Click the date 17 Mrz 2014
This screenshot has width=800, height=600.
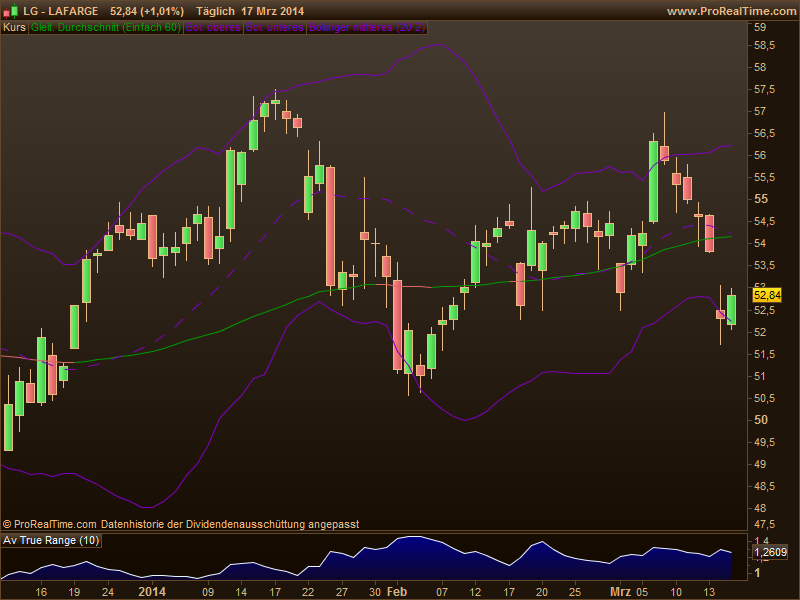(x=272, y=11)
